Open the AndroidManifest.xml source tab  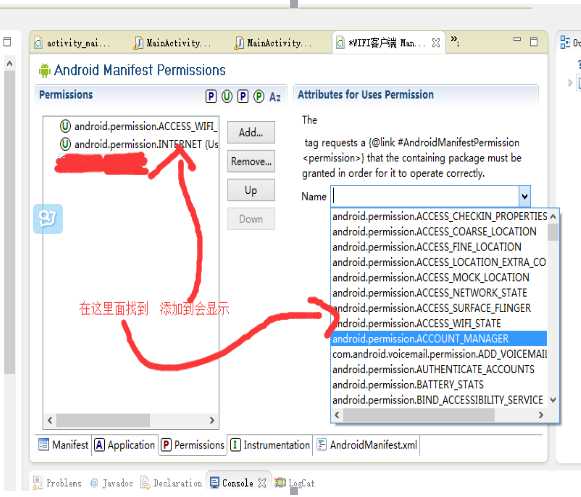367,445
